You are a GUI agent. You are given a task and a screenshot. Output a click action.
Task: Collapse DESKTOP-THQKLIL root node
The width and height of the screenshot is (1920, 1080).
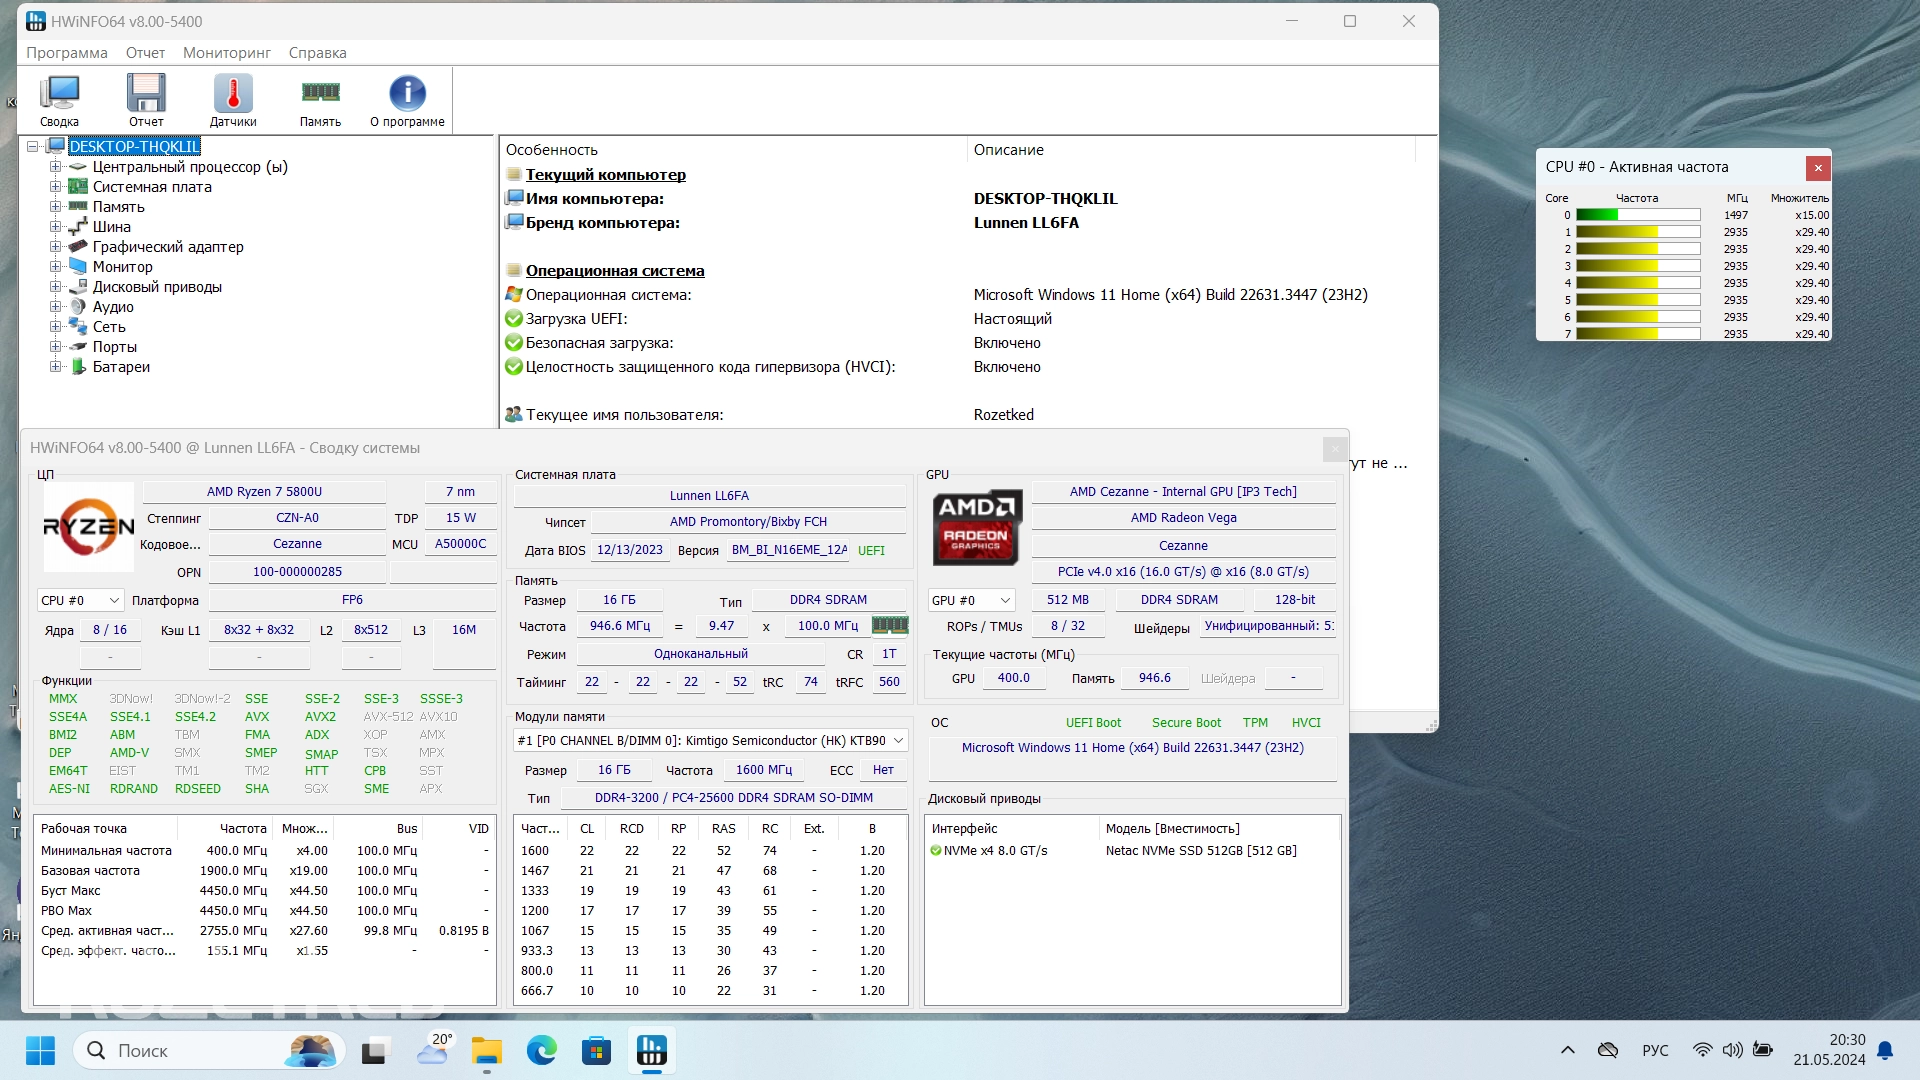tap(32, 147)
